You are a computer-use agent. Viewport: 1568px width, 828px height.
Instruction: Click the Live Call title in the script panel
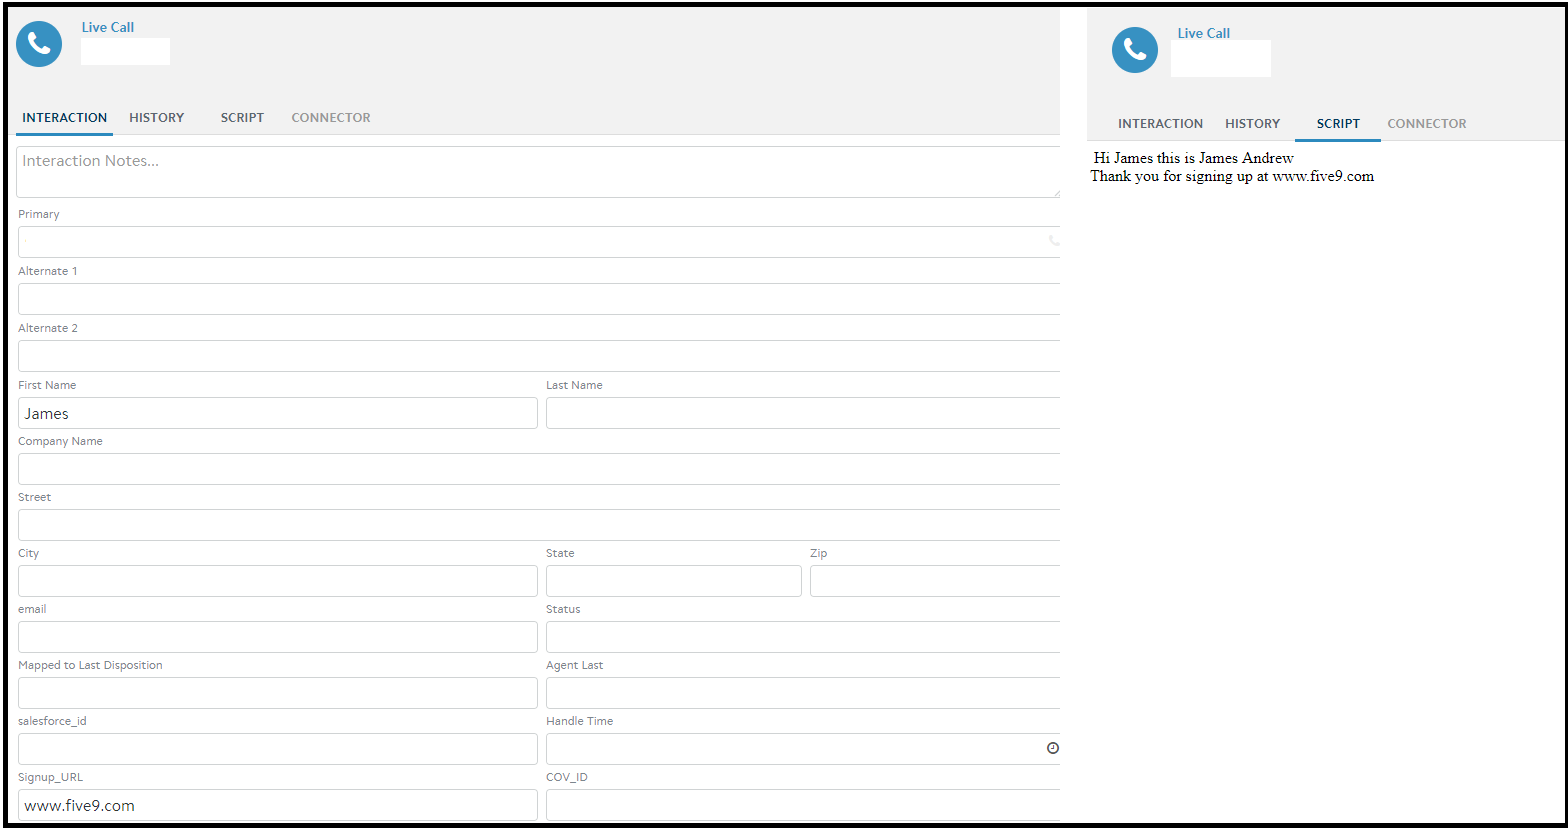point(1204,33)
